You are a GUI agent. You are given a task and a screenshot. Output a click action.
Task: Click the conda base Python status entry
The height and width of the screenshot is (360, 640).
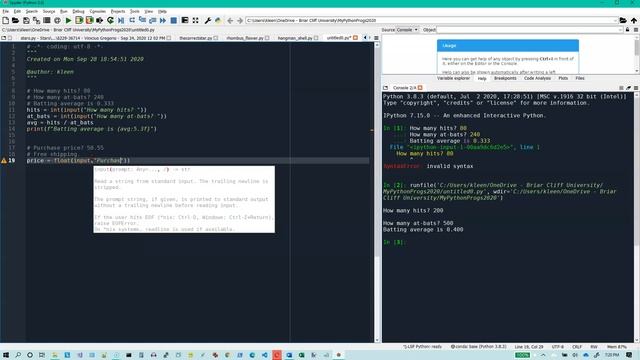pos(478,347)
